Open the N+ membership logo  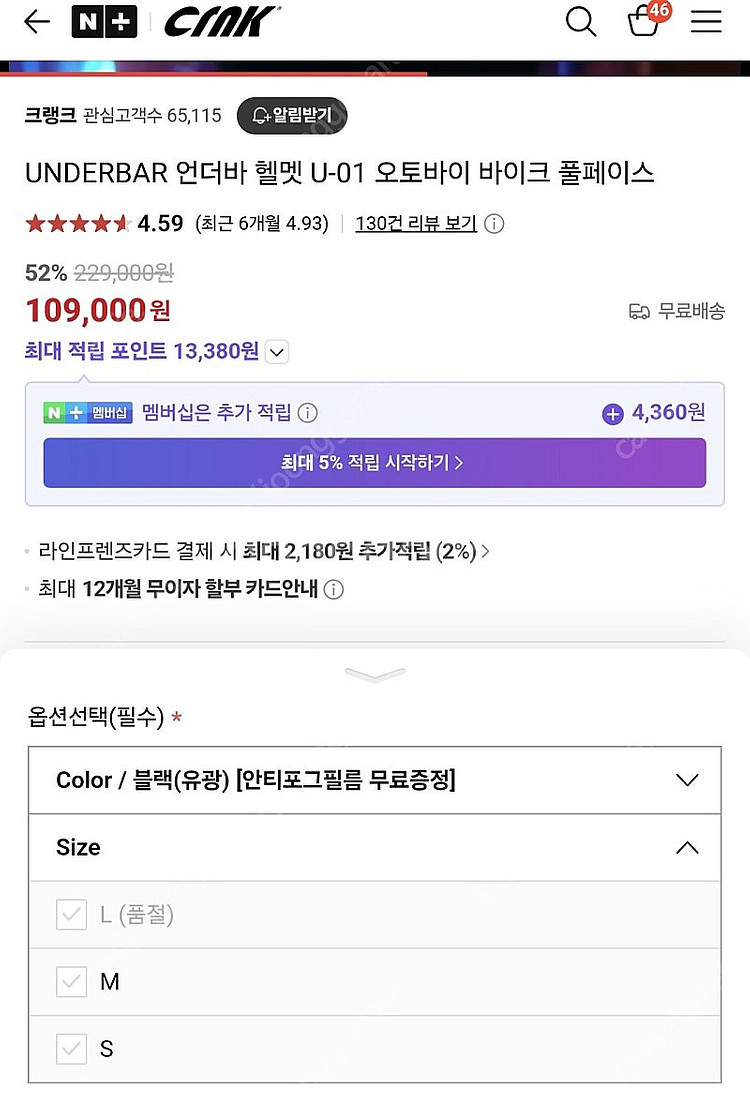click(x=104, y=22)
